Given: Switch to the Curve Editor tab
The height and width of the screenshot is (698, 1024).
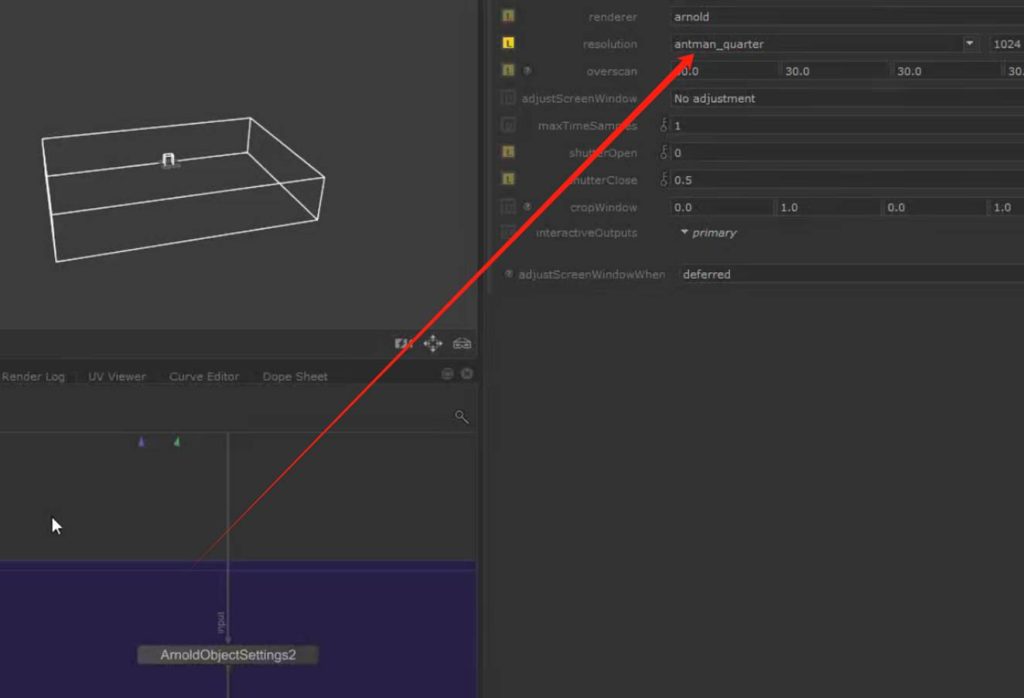Looking at the screenshot, I should click(x=204, y=377).
